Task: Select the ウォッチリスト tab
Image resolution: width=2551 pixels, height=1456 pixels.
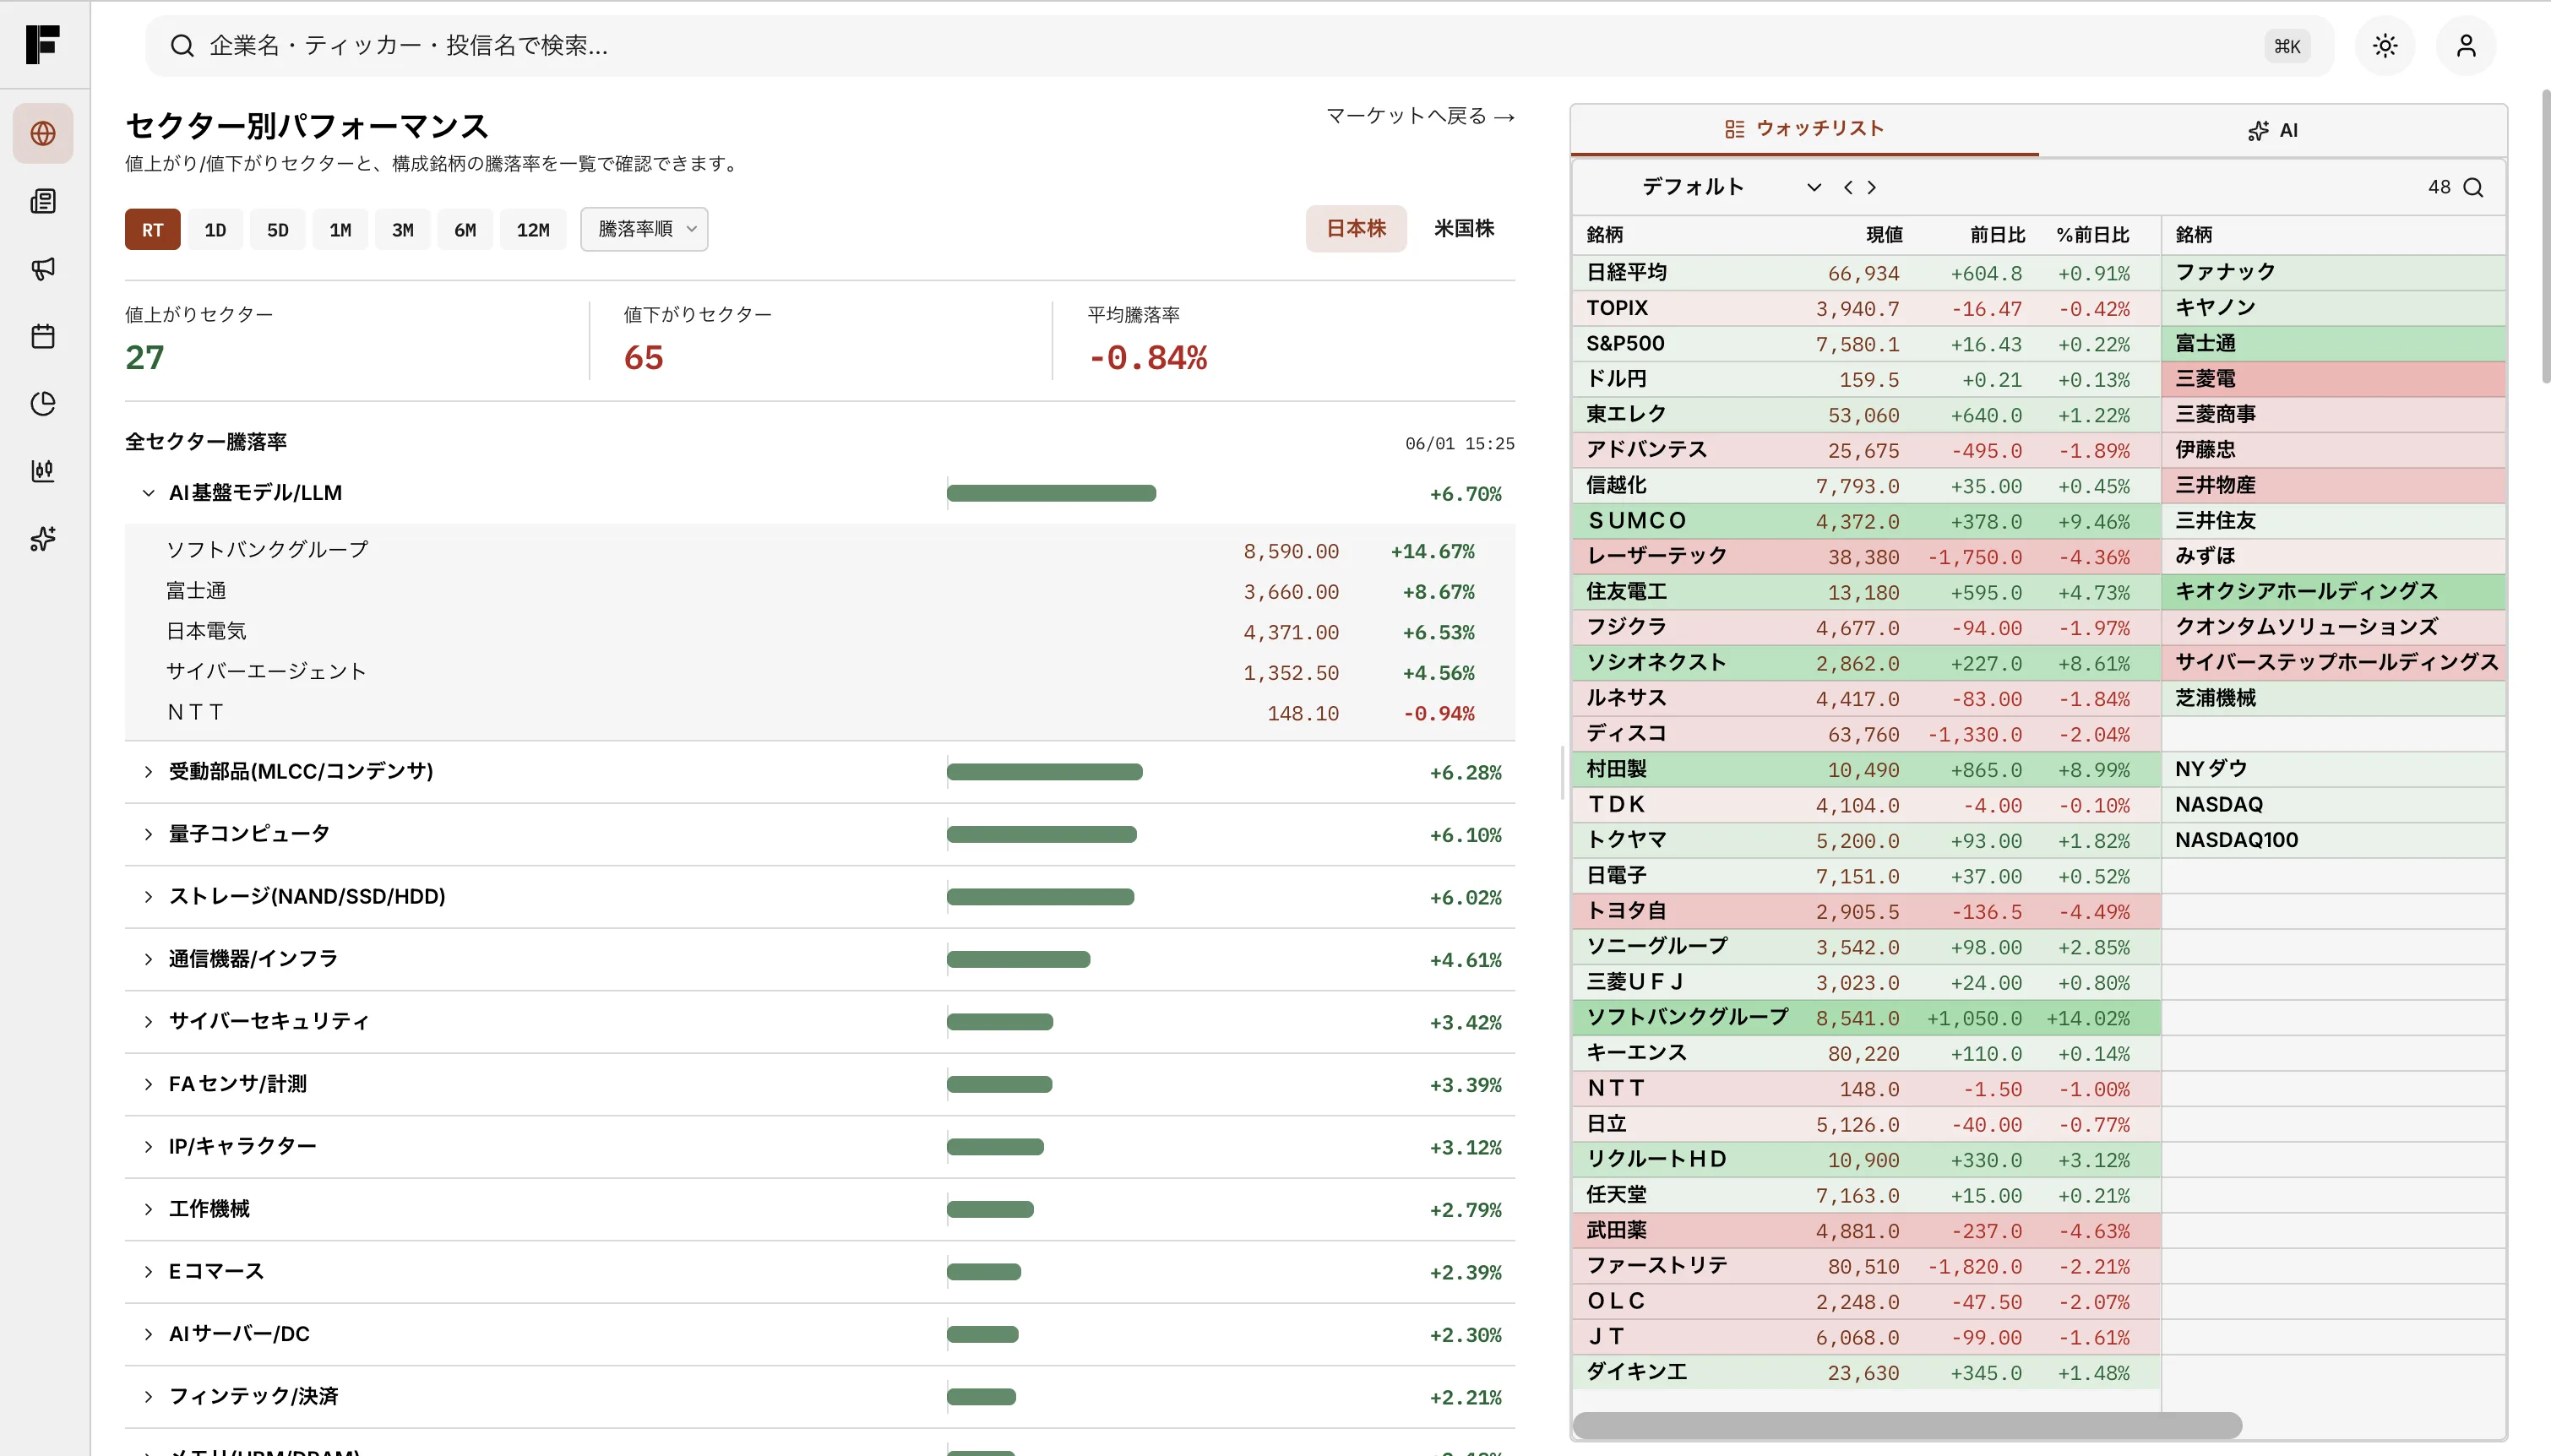Action: pyautogui.click(x=1805, y=129)
